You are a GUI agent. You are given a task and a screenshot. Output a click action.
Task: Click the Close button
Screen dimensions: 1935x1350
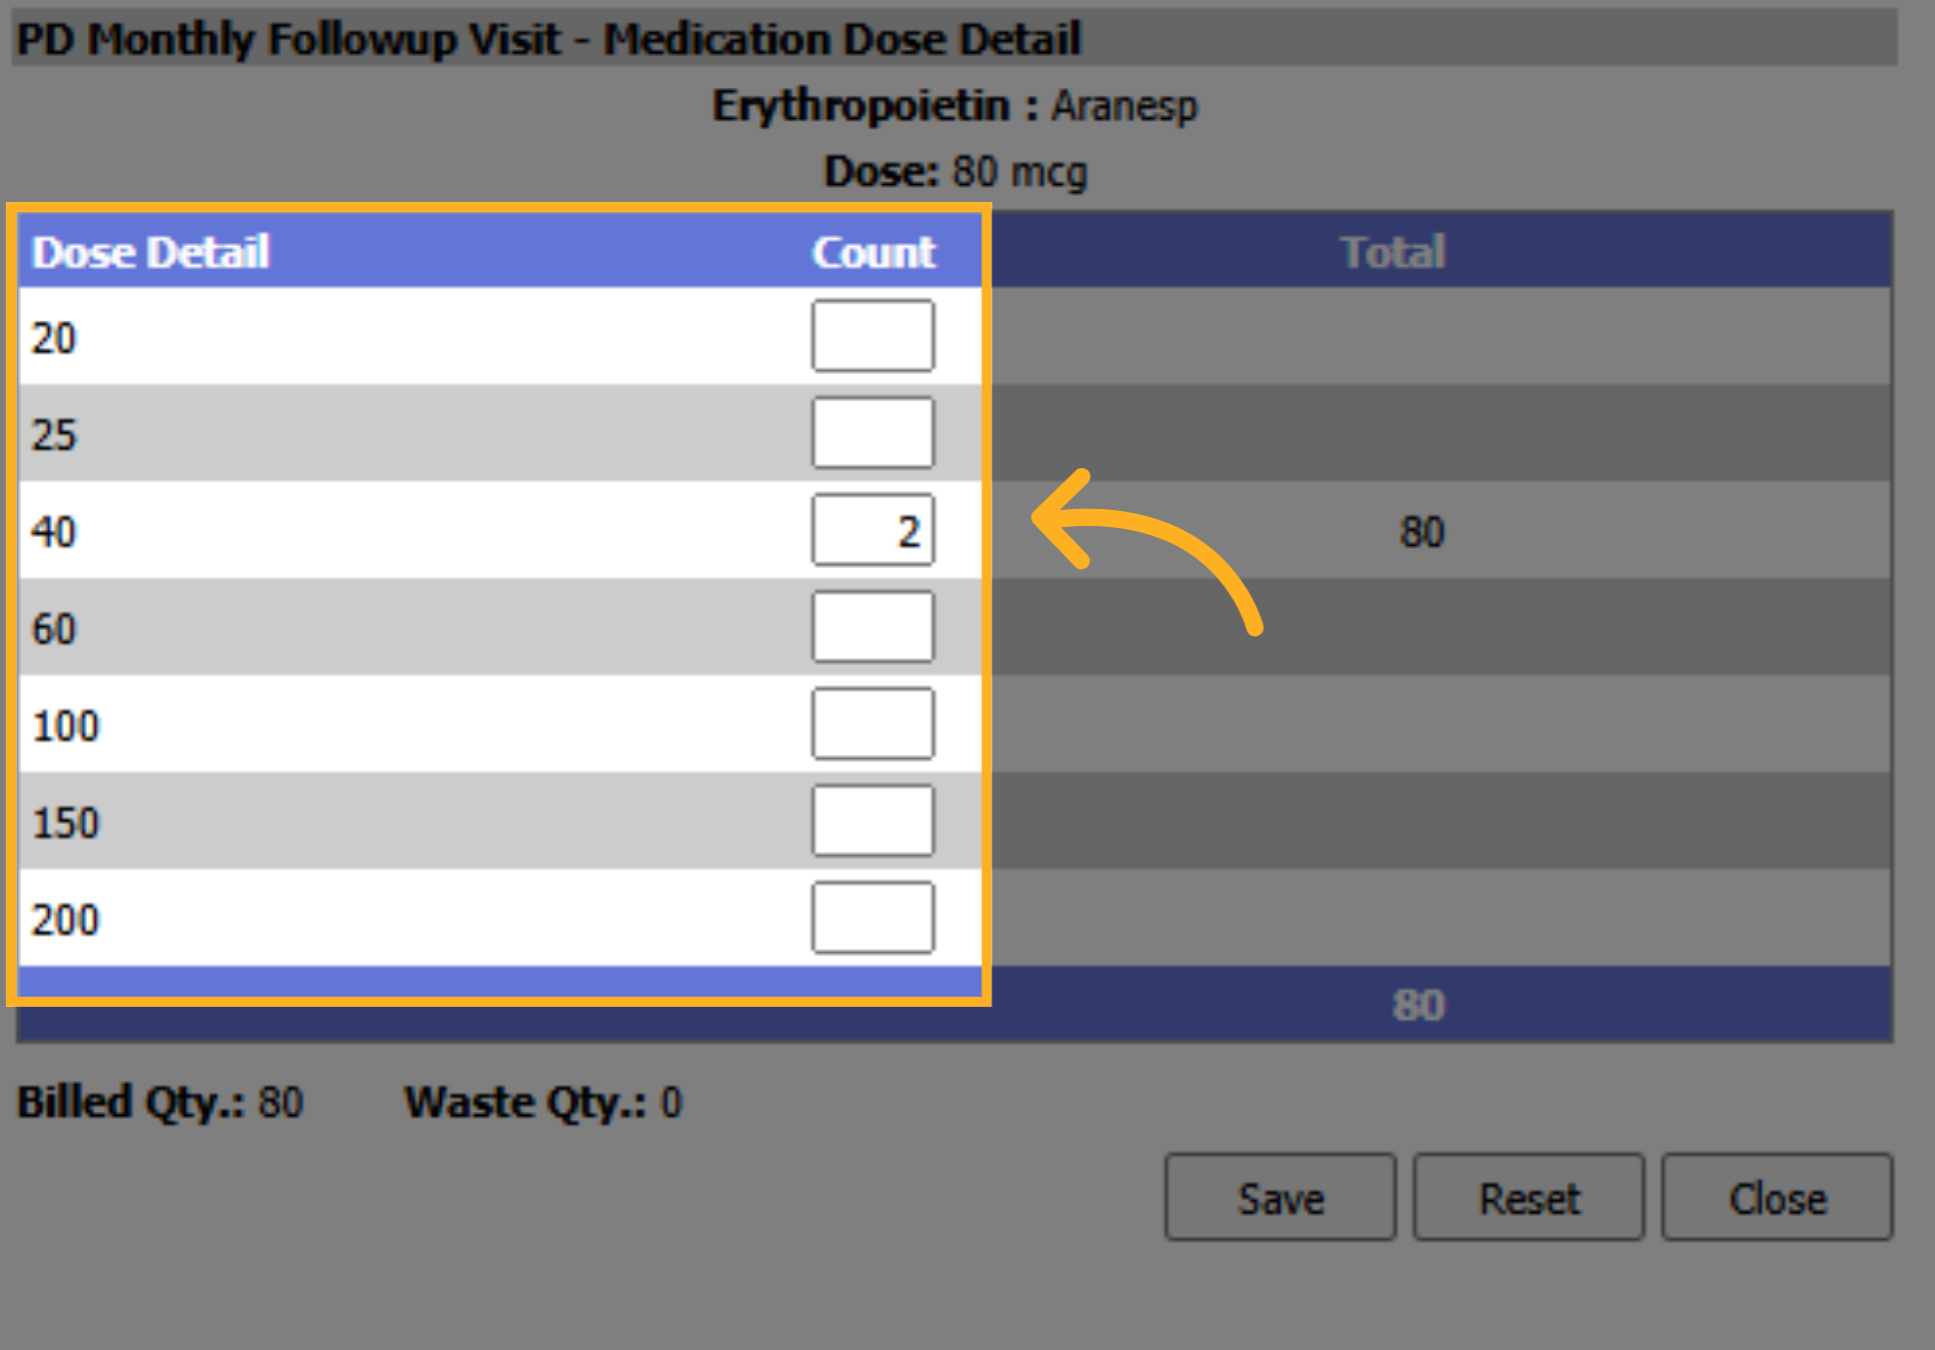(x=1777, y=1197)
